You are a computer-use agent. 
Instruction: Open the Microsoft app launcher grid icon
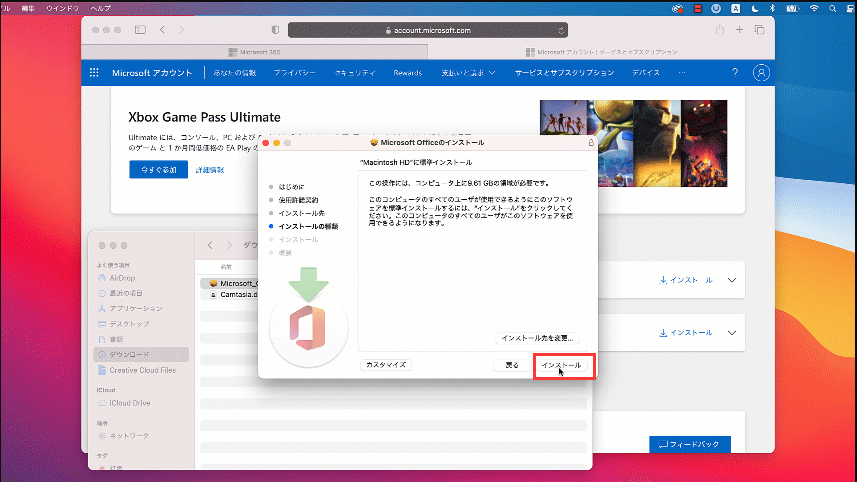tap(94, 73)
